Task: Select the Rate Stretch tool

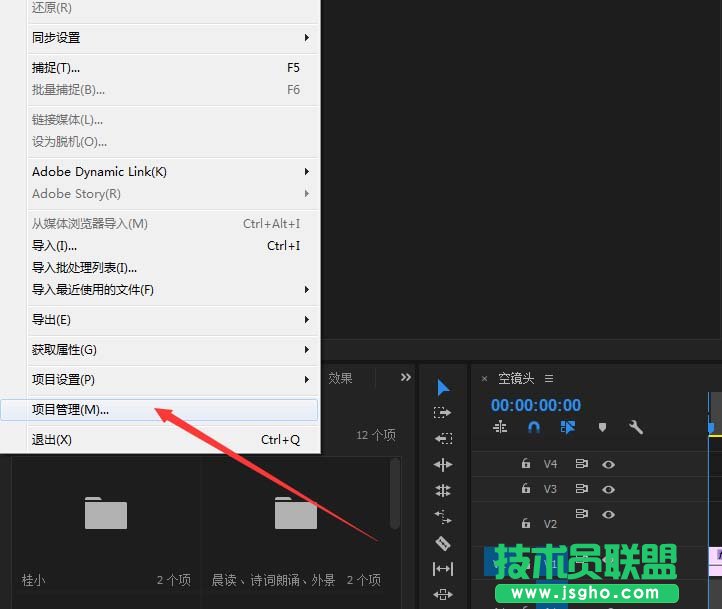Action: tap(443, 516)
